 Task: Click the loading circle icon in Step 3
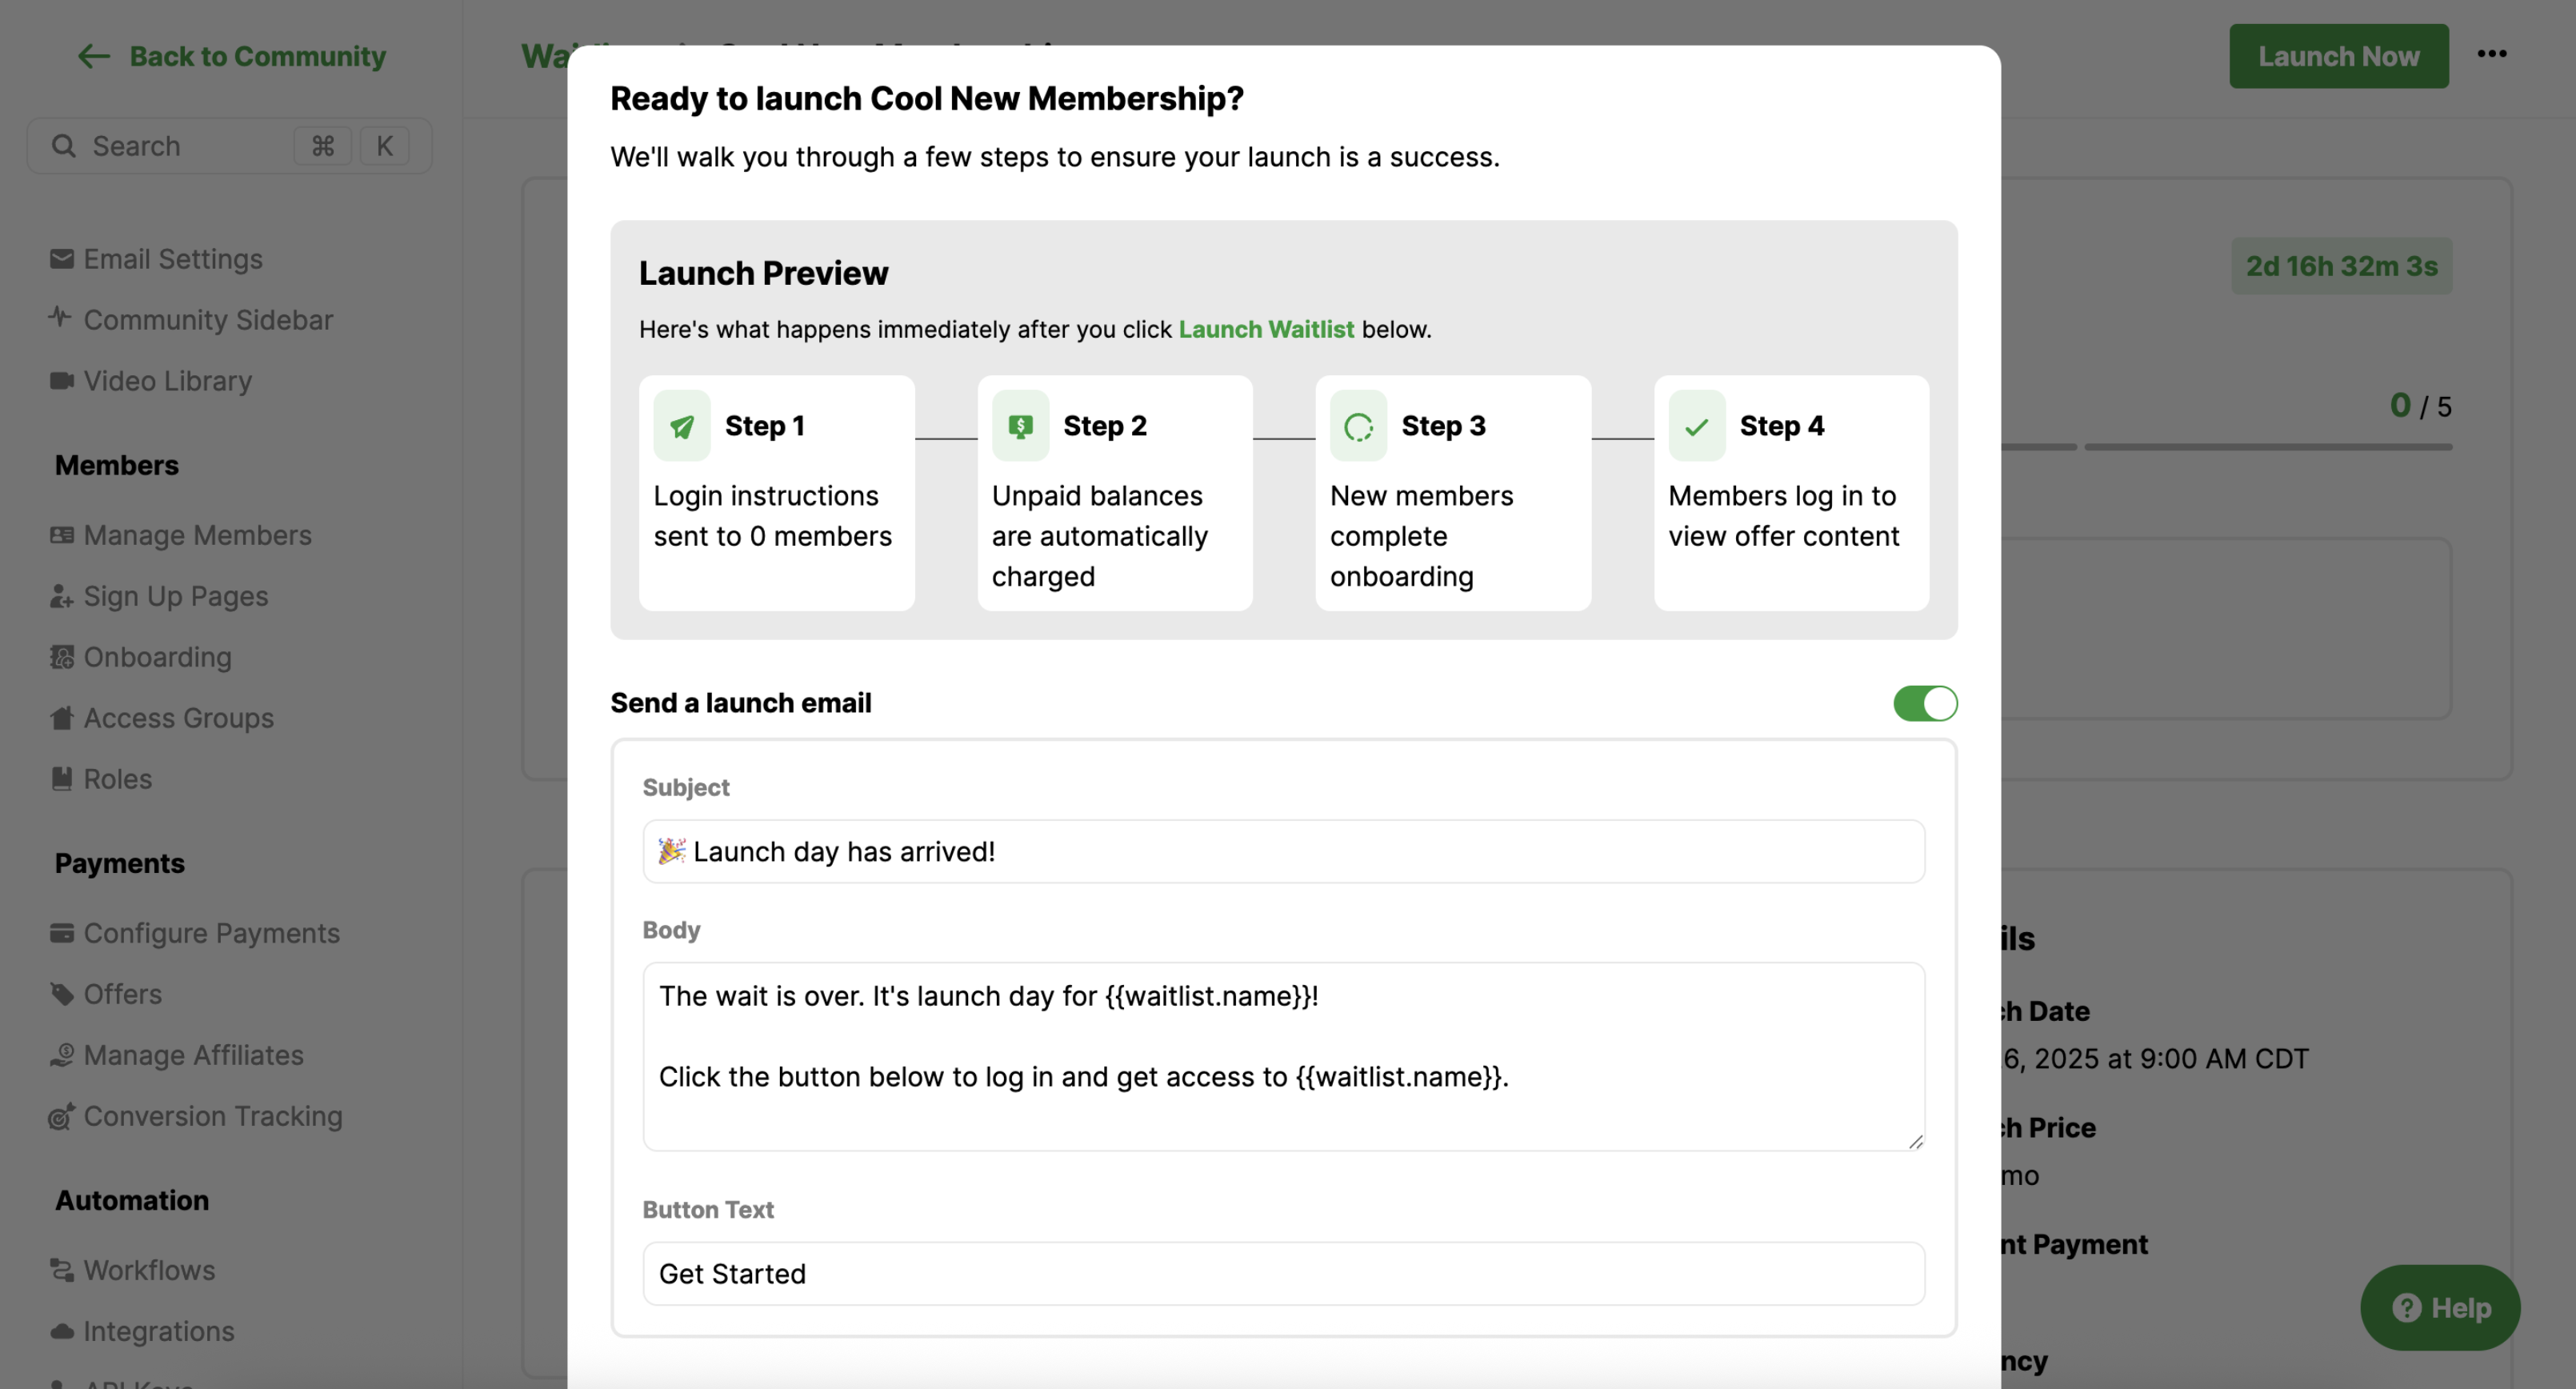pyautogui.click(x=1357, y=426)
